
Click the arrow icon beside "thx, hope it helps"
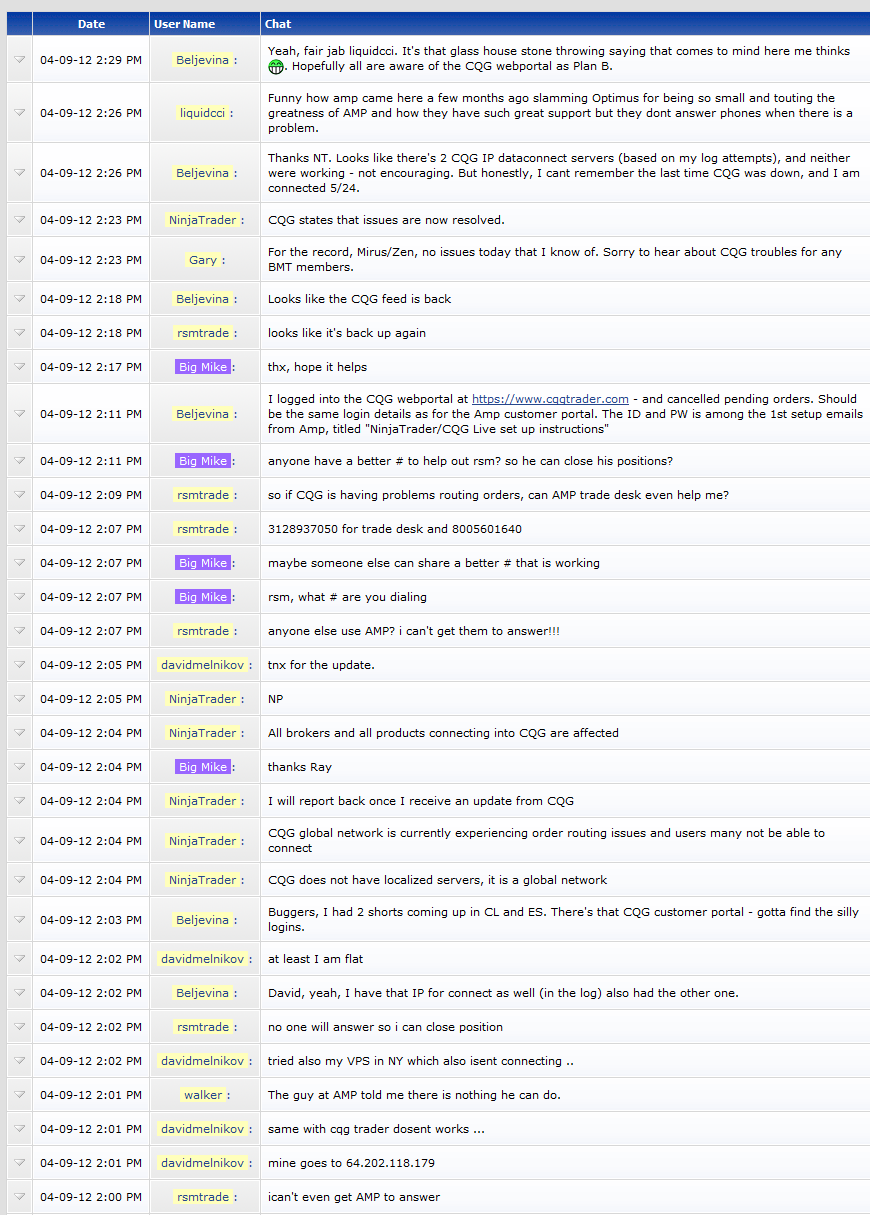(19, 367)
